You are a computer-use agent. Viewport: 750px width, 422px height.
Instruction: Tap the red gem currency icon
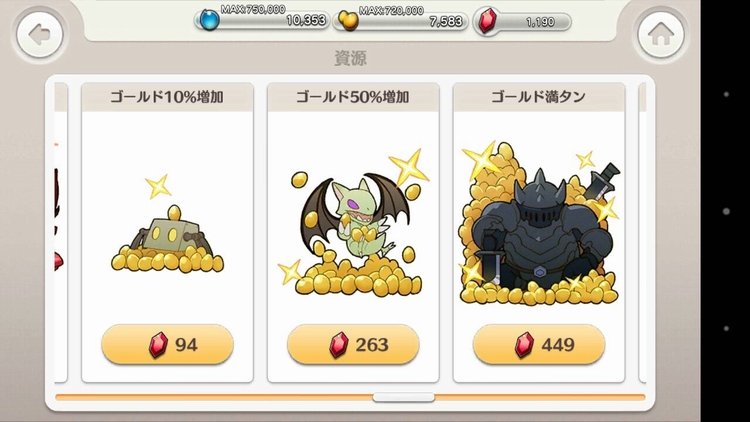[x=487, y=22]
